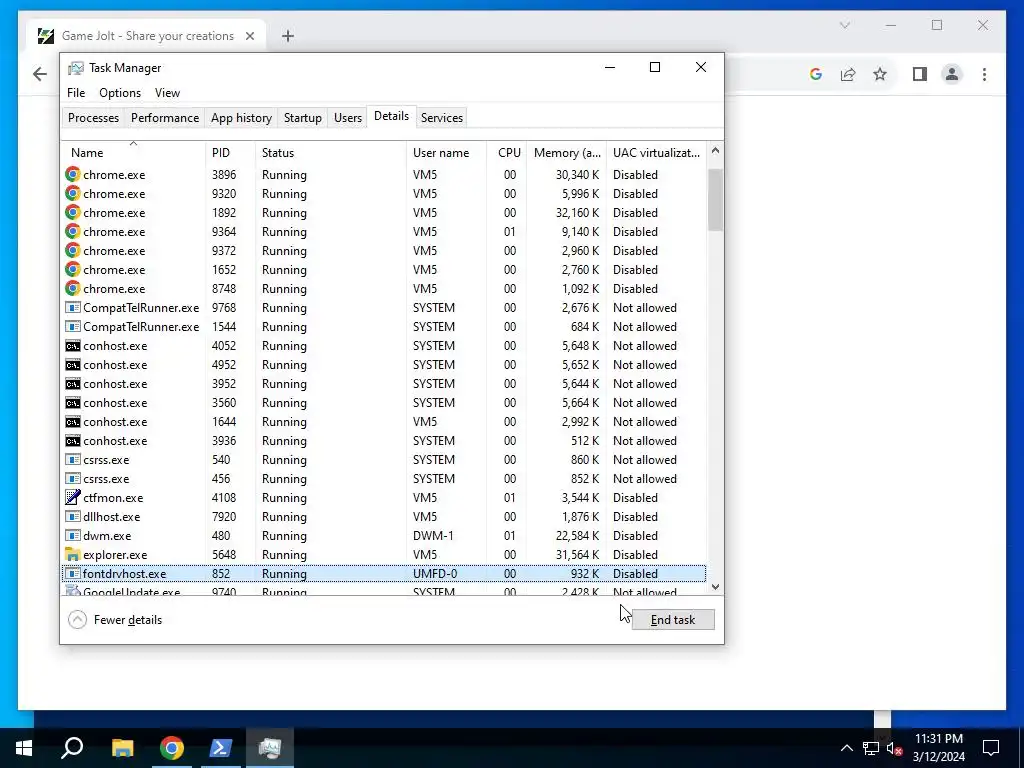This screenshot has height=768, width=1024.
Task: Click conhost.exe icon for PID 1644
Action: [73, 422]
